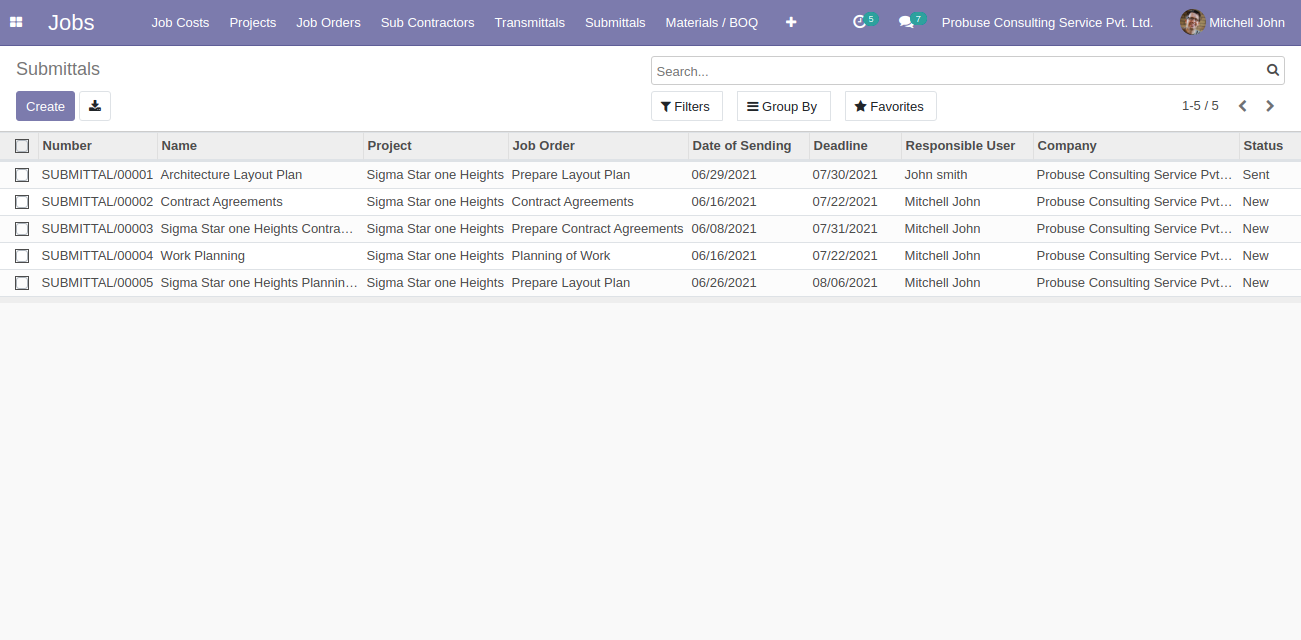Open the Job Orders menu
This screenshot has height=640, width=1301.
(328, 22)
